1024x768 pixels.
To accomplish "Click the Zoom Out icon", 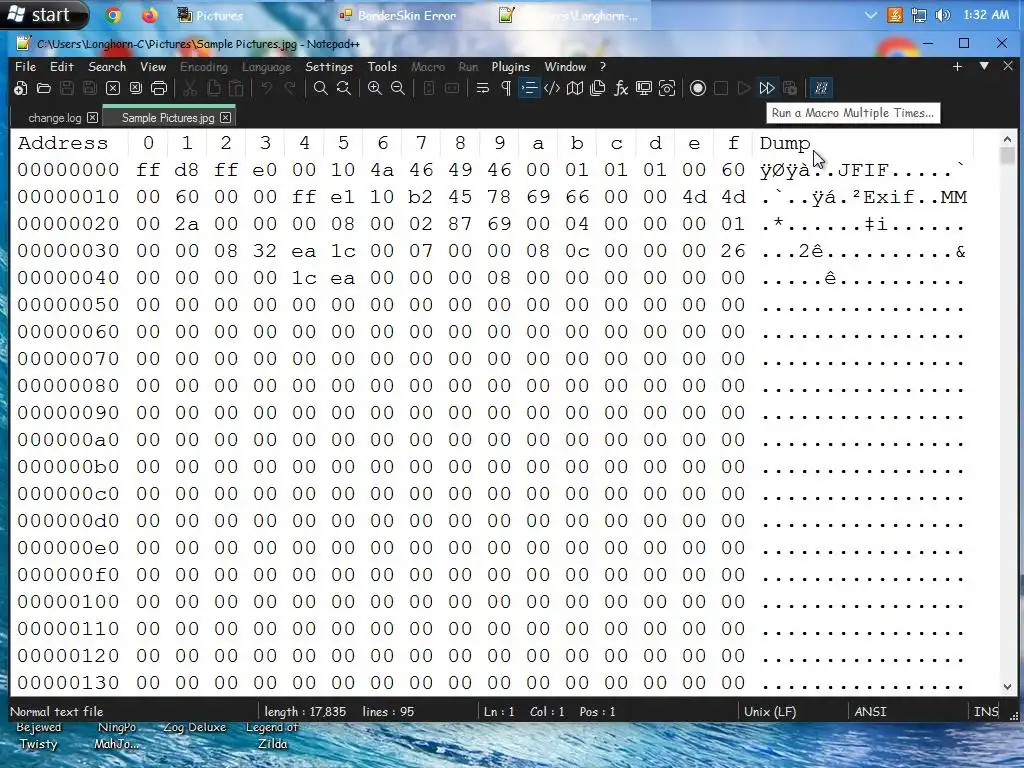I will pyautogui.click(x=398, y=88).
